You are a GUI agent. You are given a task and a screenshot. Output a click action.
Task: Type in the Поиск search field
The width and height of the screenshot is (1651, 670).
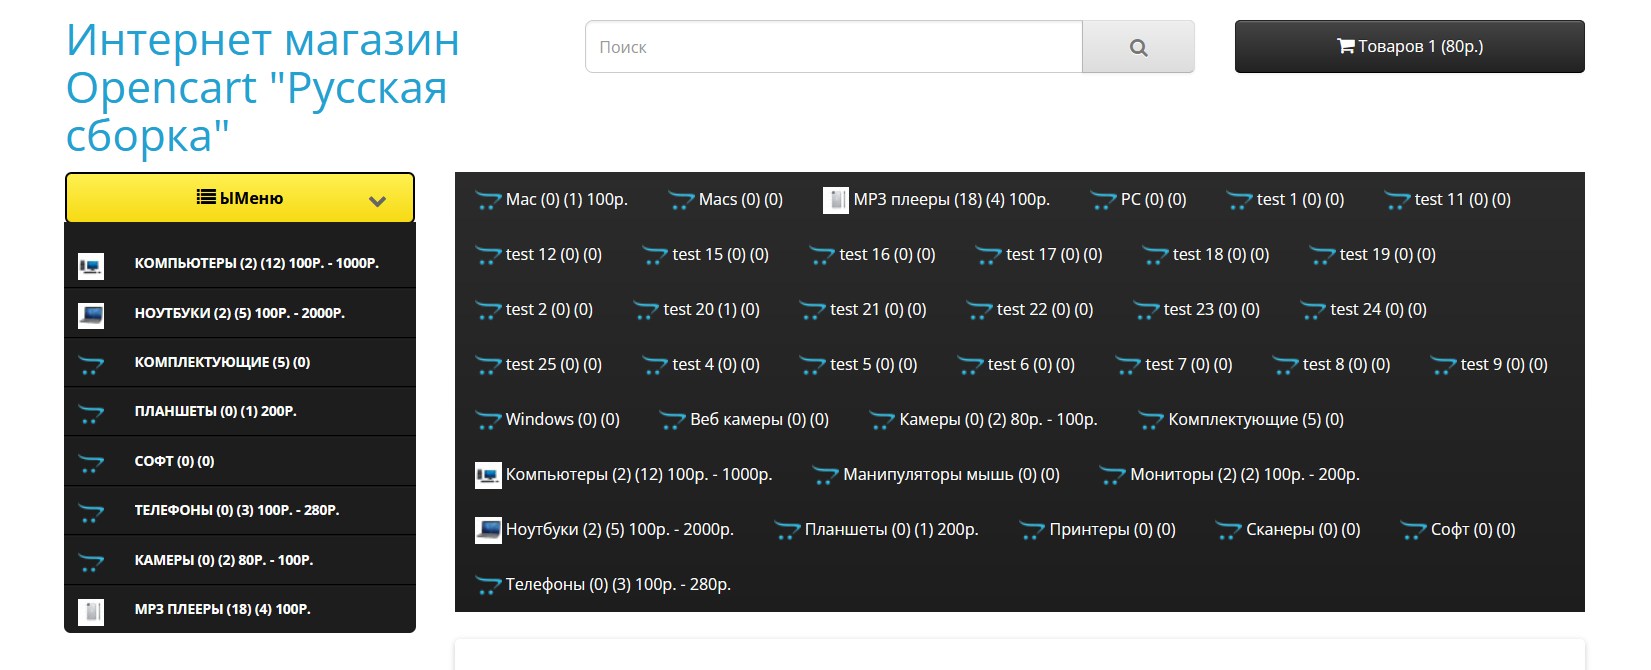pos(833,47)
